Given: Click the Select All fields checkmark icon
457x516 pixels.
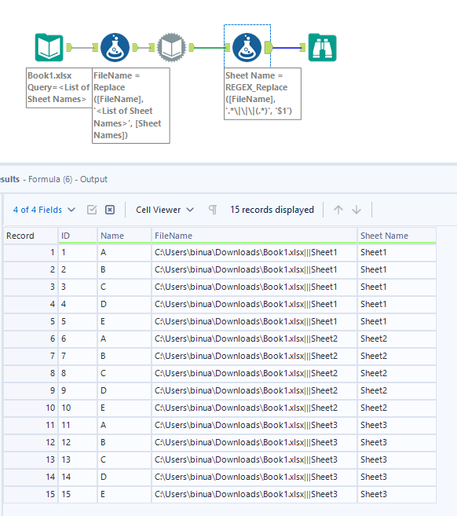Looking at the screenshot, I should (x=92, y=210).
